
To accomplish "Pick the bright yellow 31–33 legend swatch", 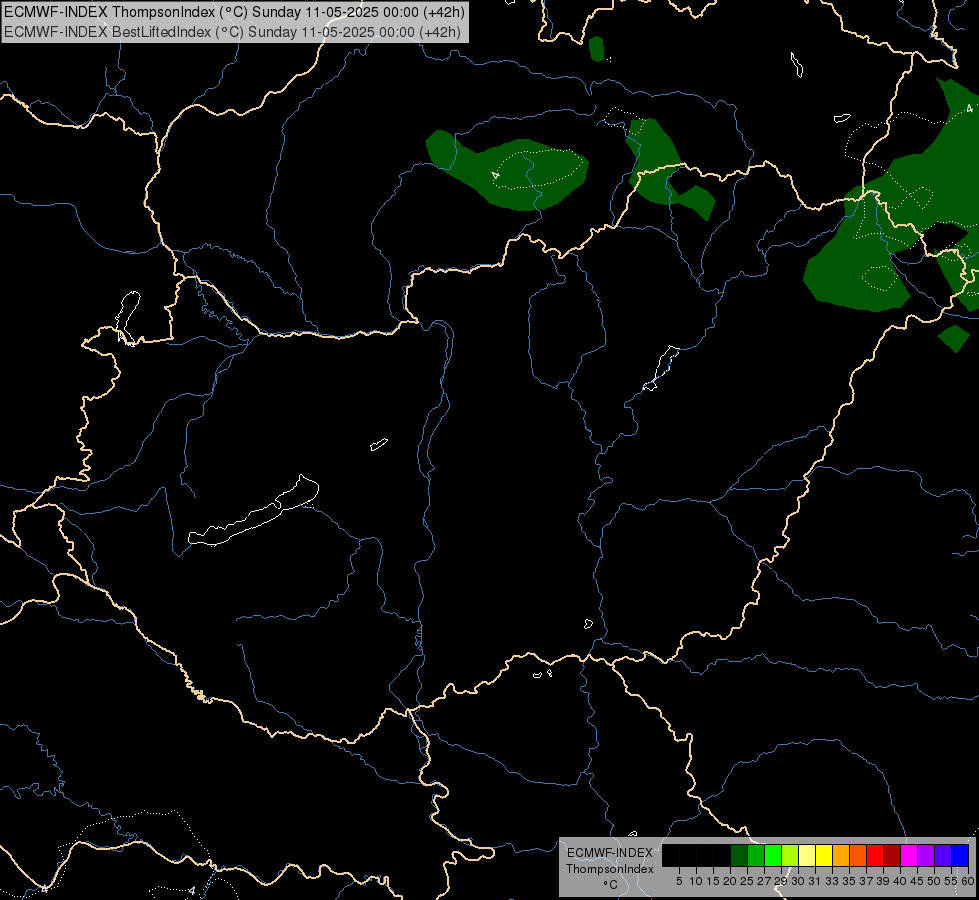I will [x=824, y=855].
